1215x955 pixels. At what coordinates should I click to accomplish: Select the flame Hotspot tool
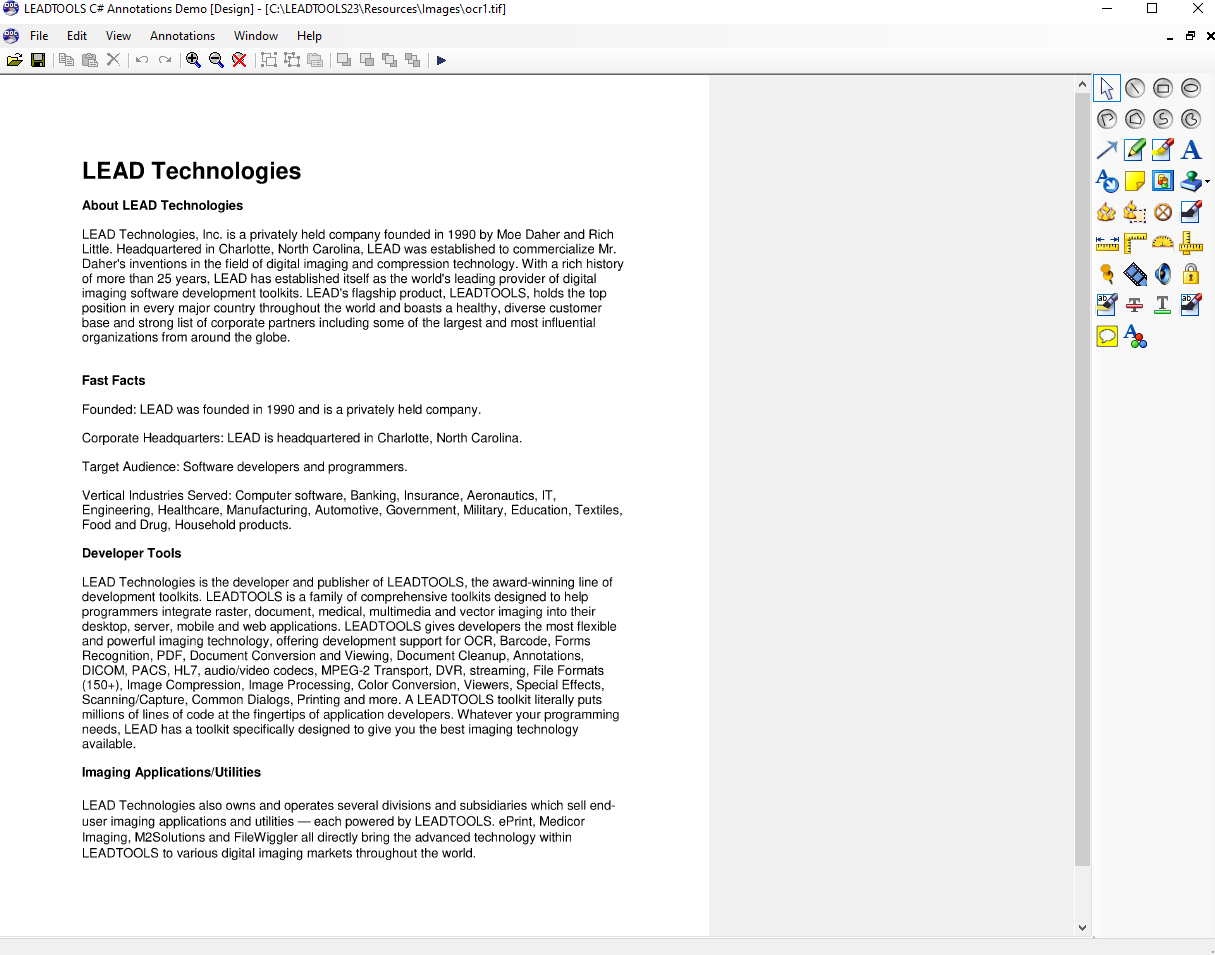pos(1107,212)
